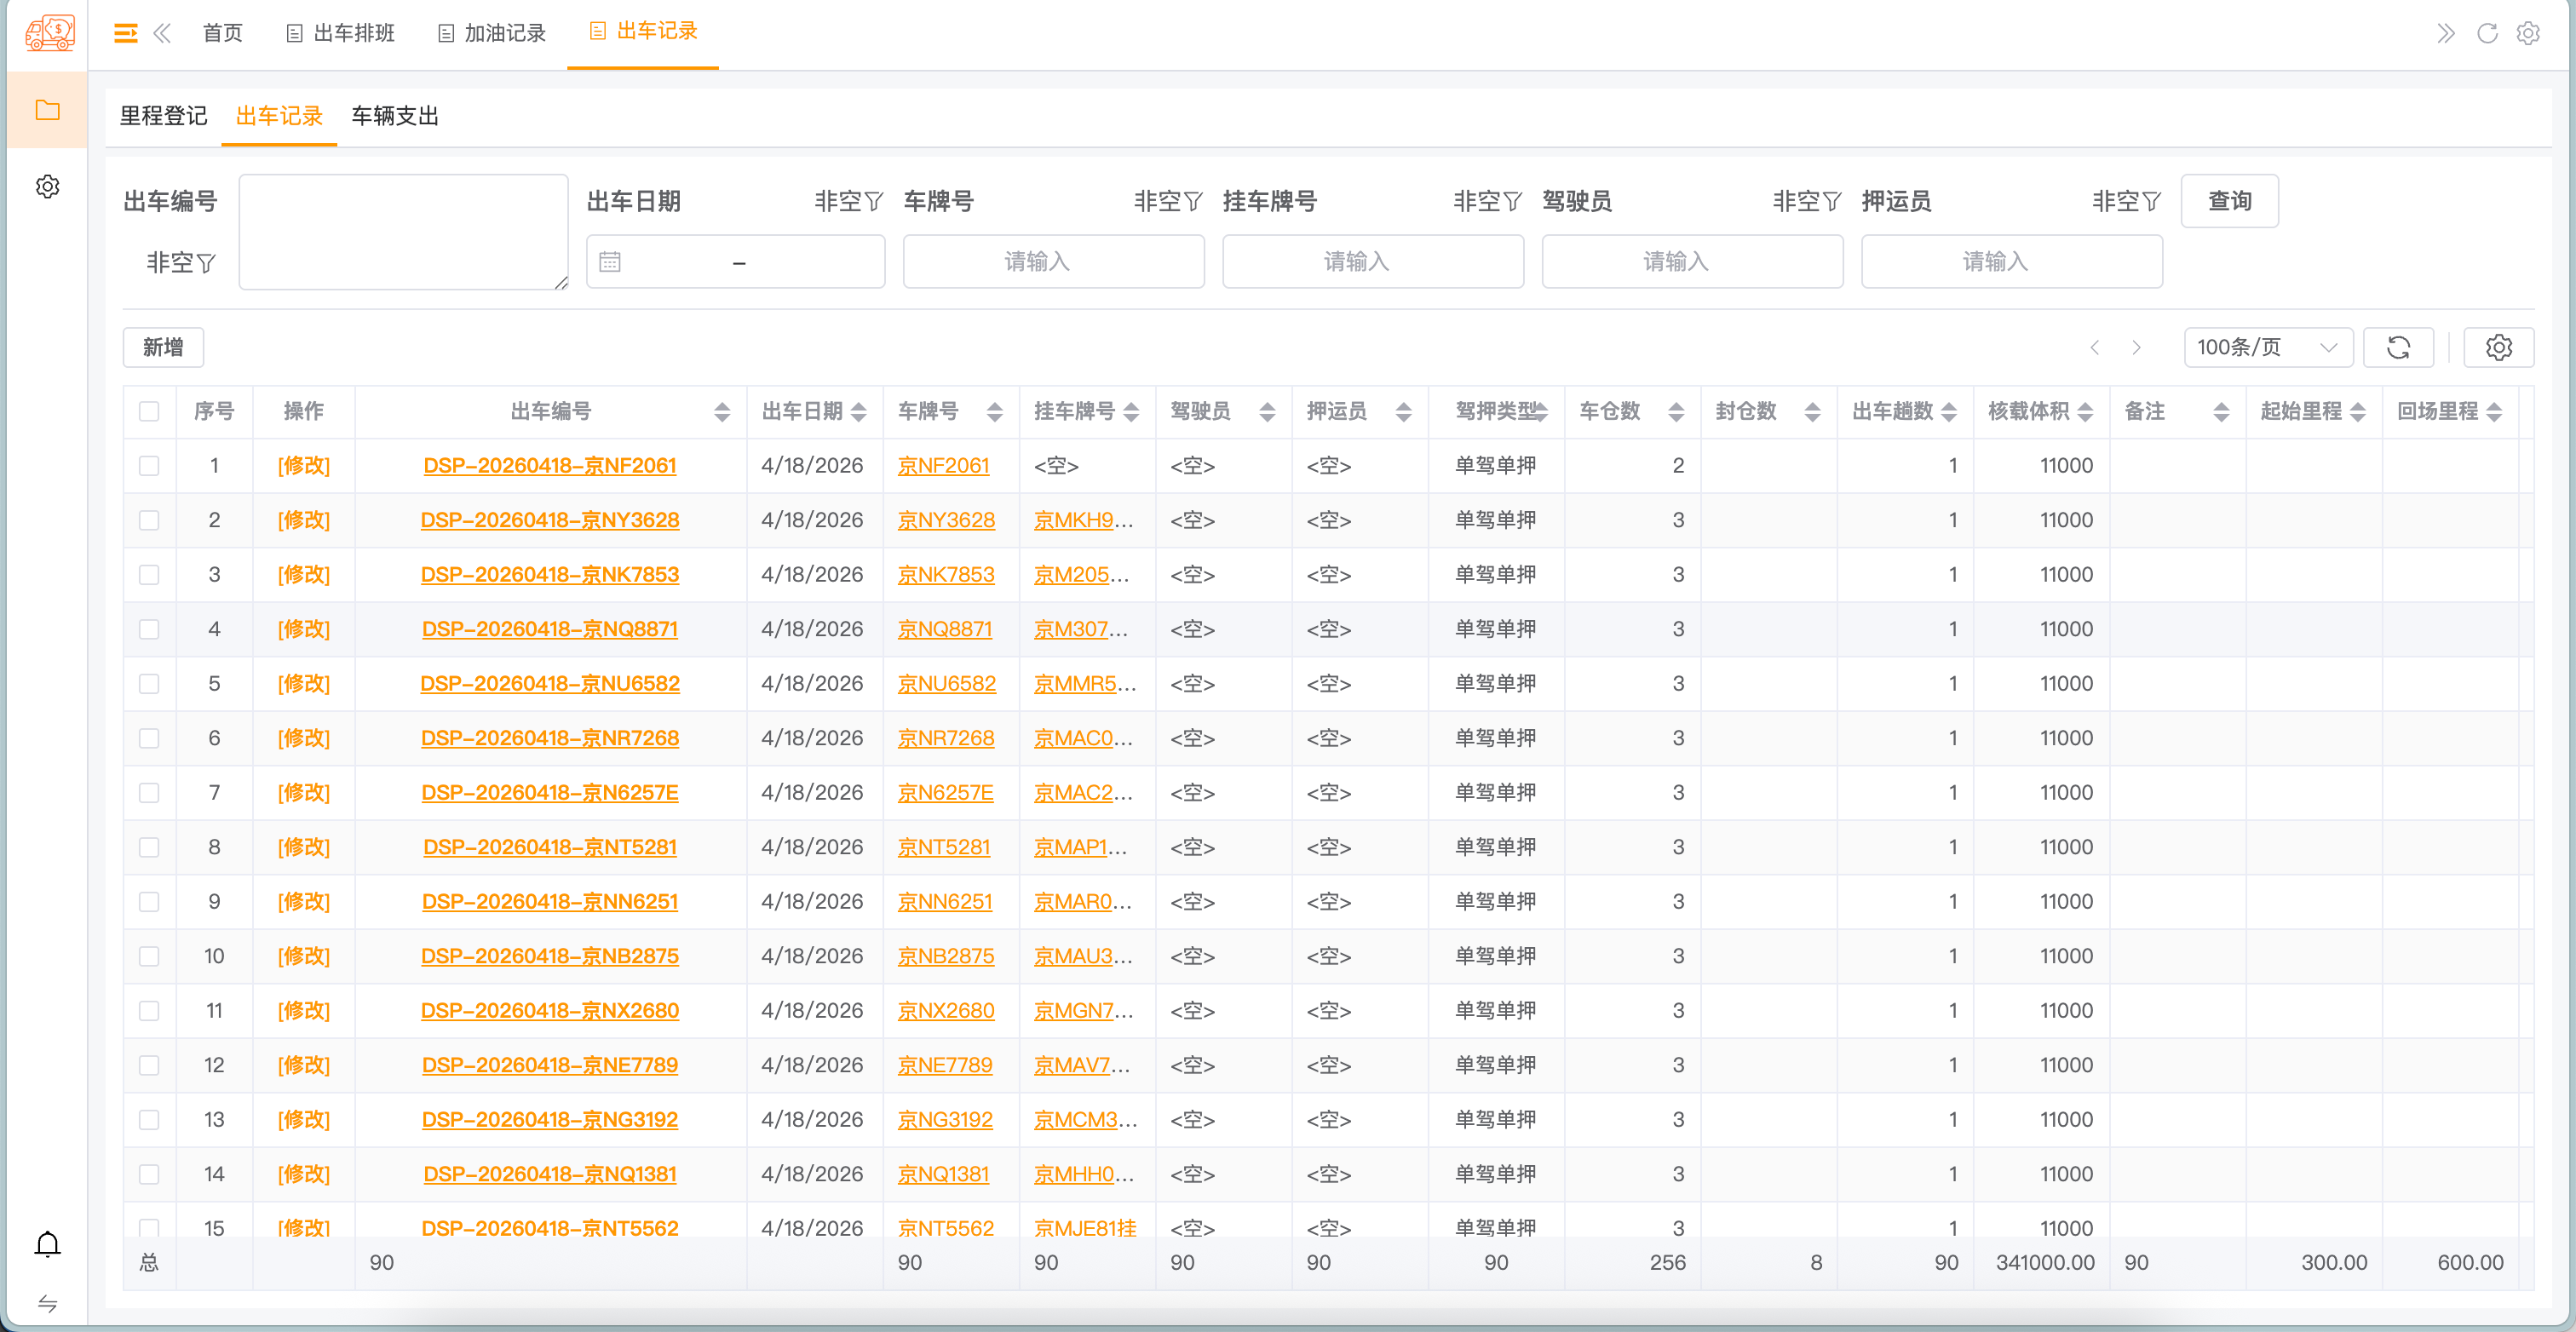Viewport: 2576px width, 1332px height.
Task: Click the swap arrows icon at sidebar bottom
Action: pos(47,1303)
